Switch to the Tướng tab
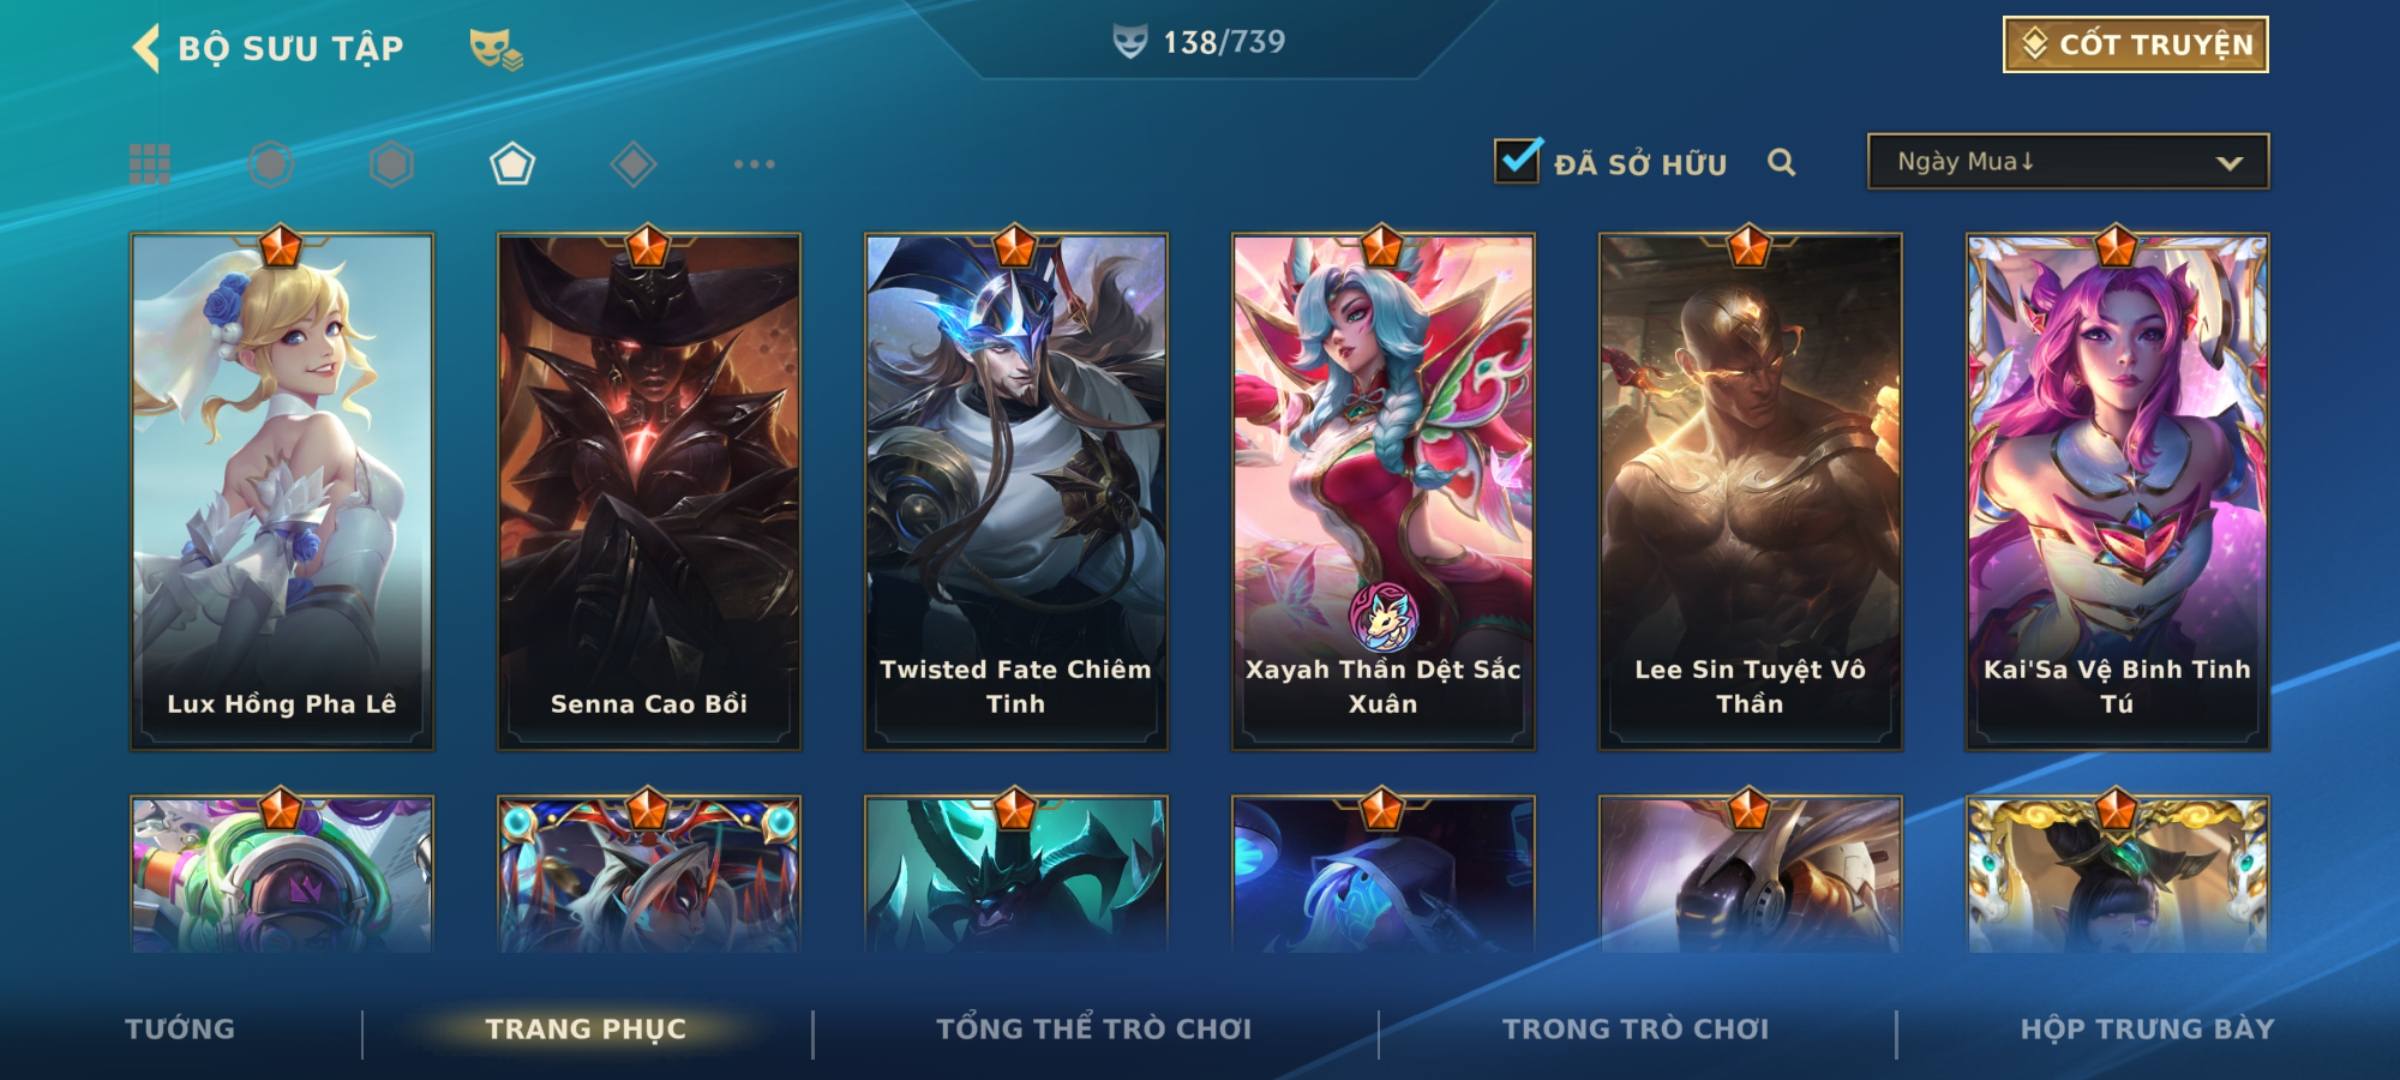2400x1080 pixels. pos(180,1029)
